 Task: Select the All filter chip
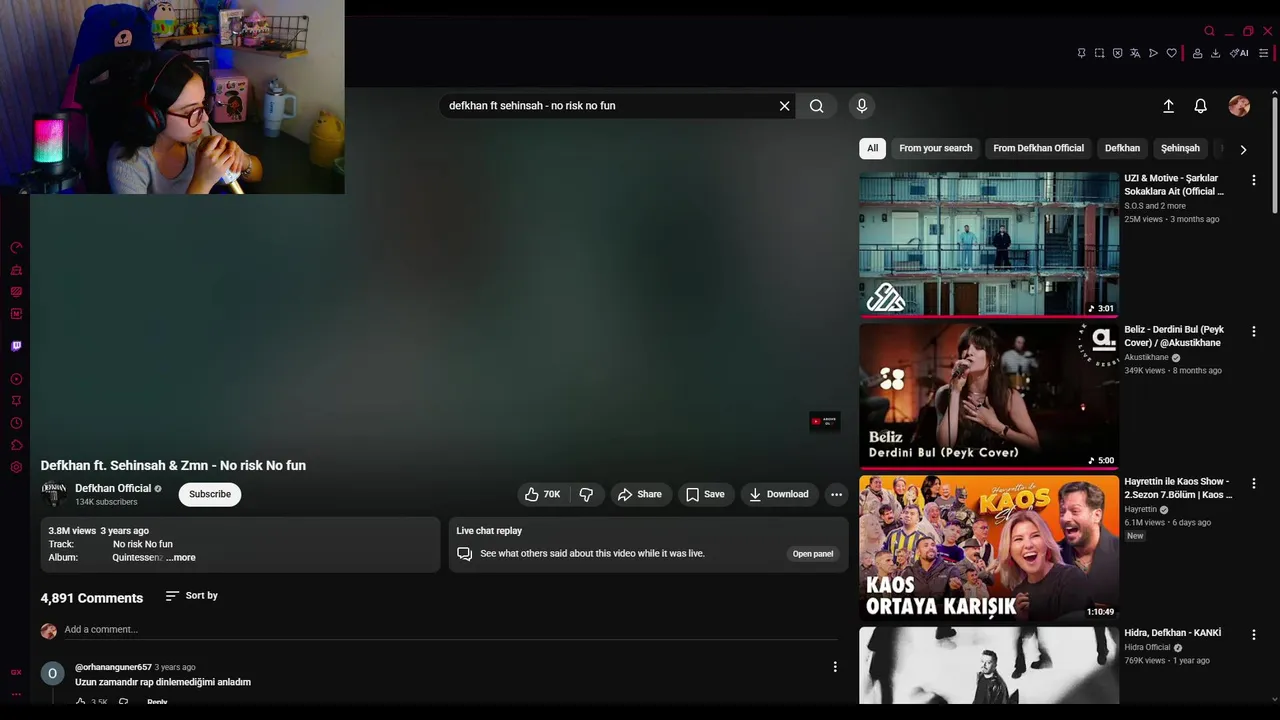click(x=872, y=148)
